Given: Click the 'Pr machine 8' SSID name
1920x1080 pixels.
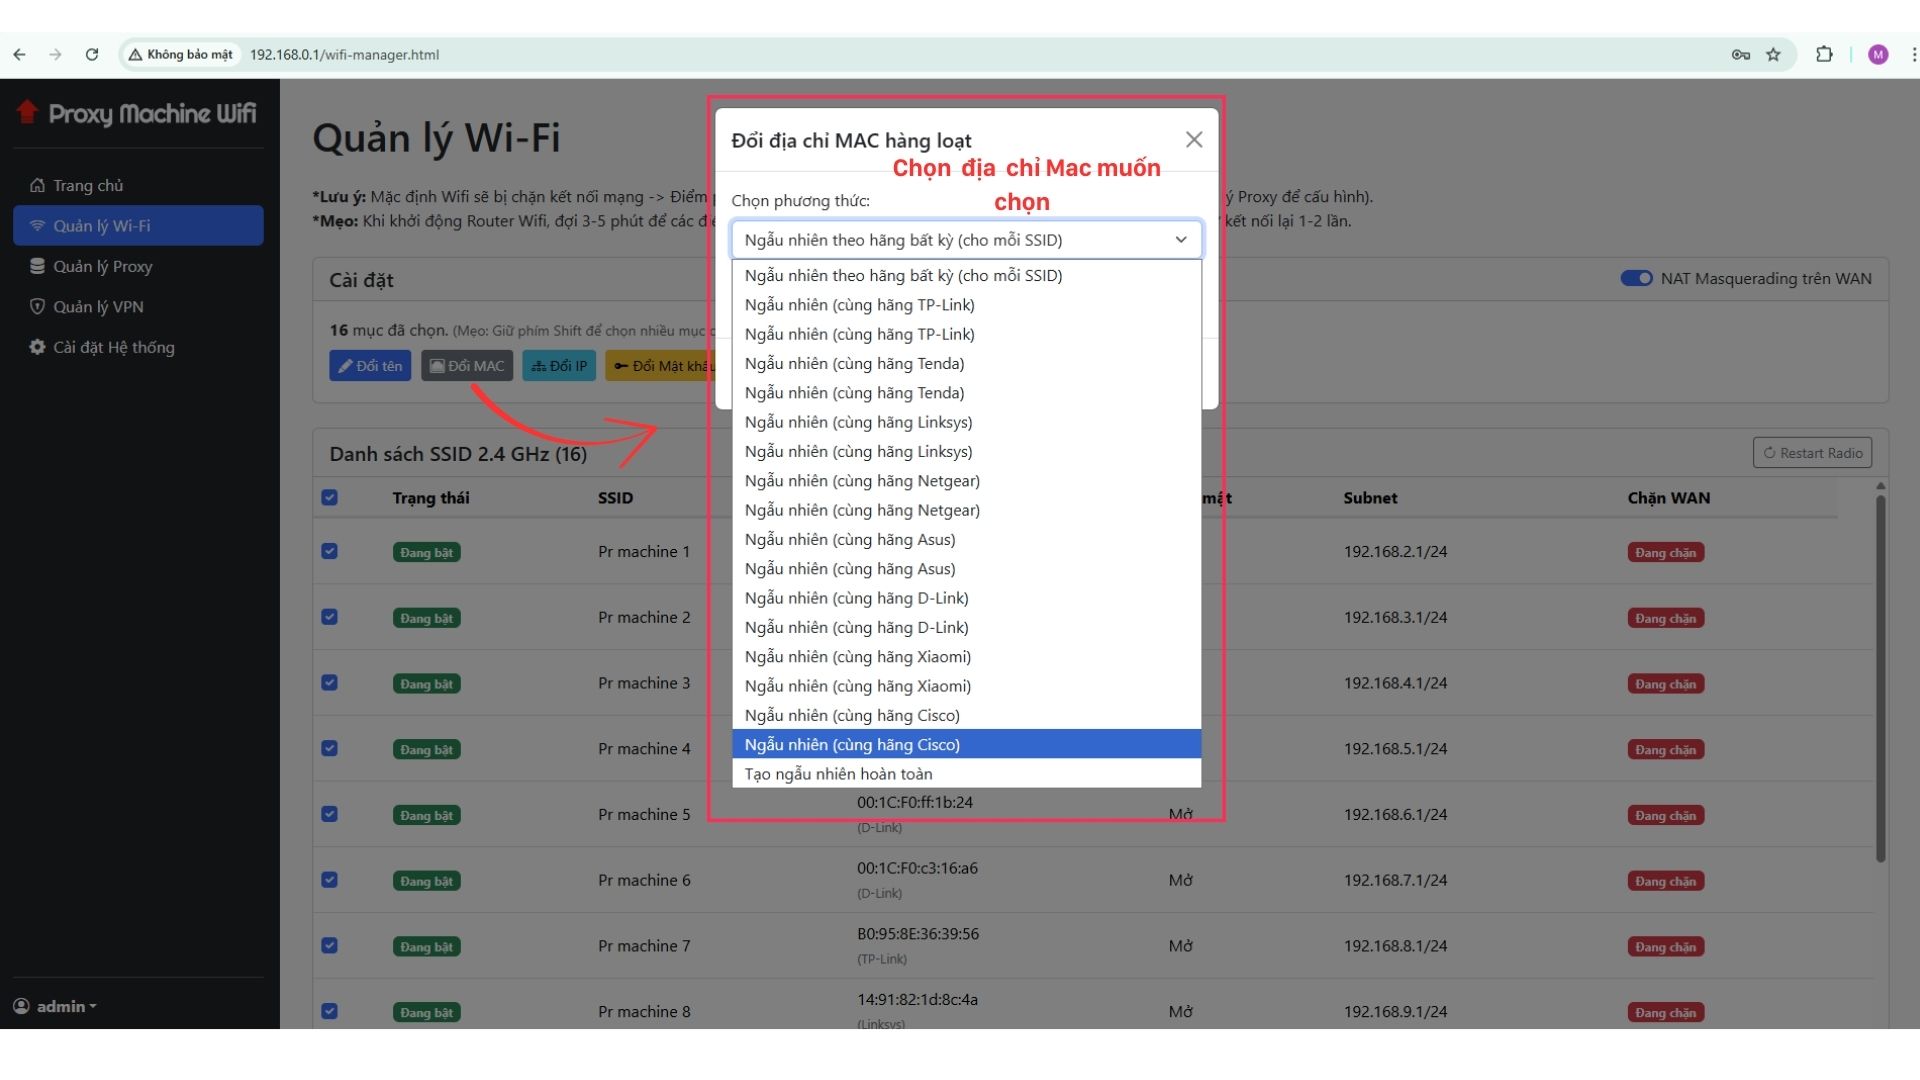Looking at the screenshot, I should tap(644, 1012).
